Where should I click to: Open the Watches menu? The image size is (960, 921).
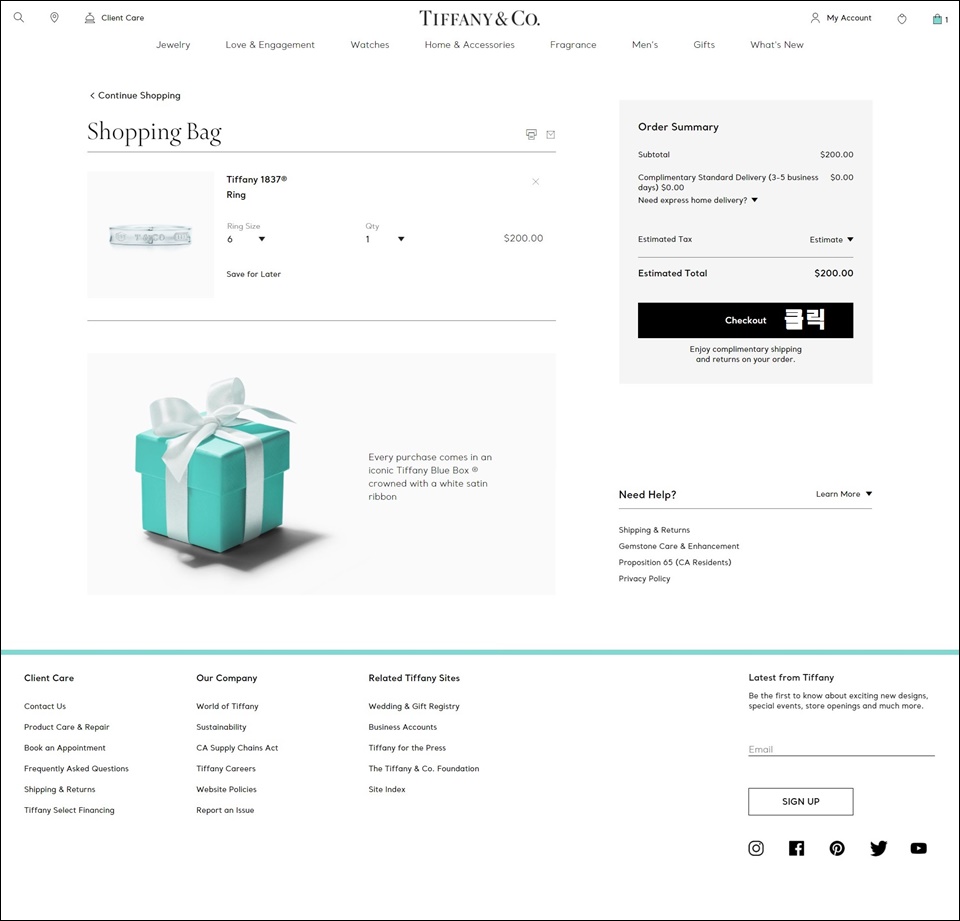370,45
